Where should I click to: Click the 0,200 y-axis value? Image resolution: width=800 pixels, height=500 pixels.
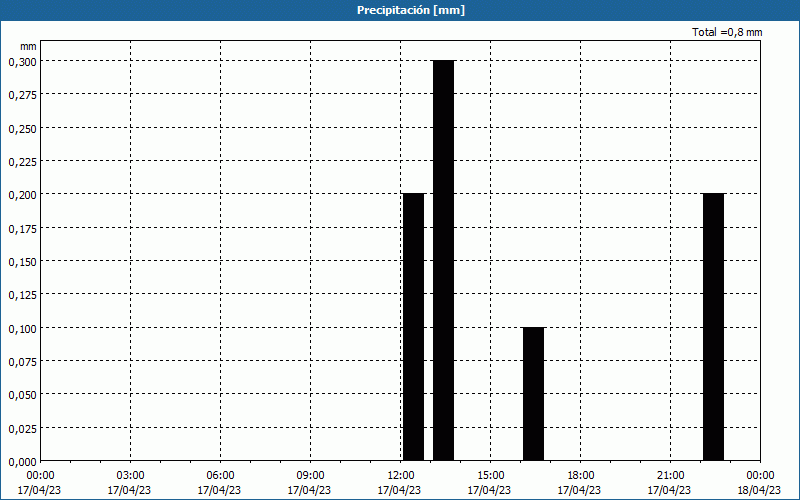tap(22, 195)
